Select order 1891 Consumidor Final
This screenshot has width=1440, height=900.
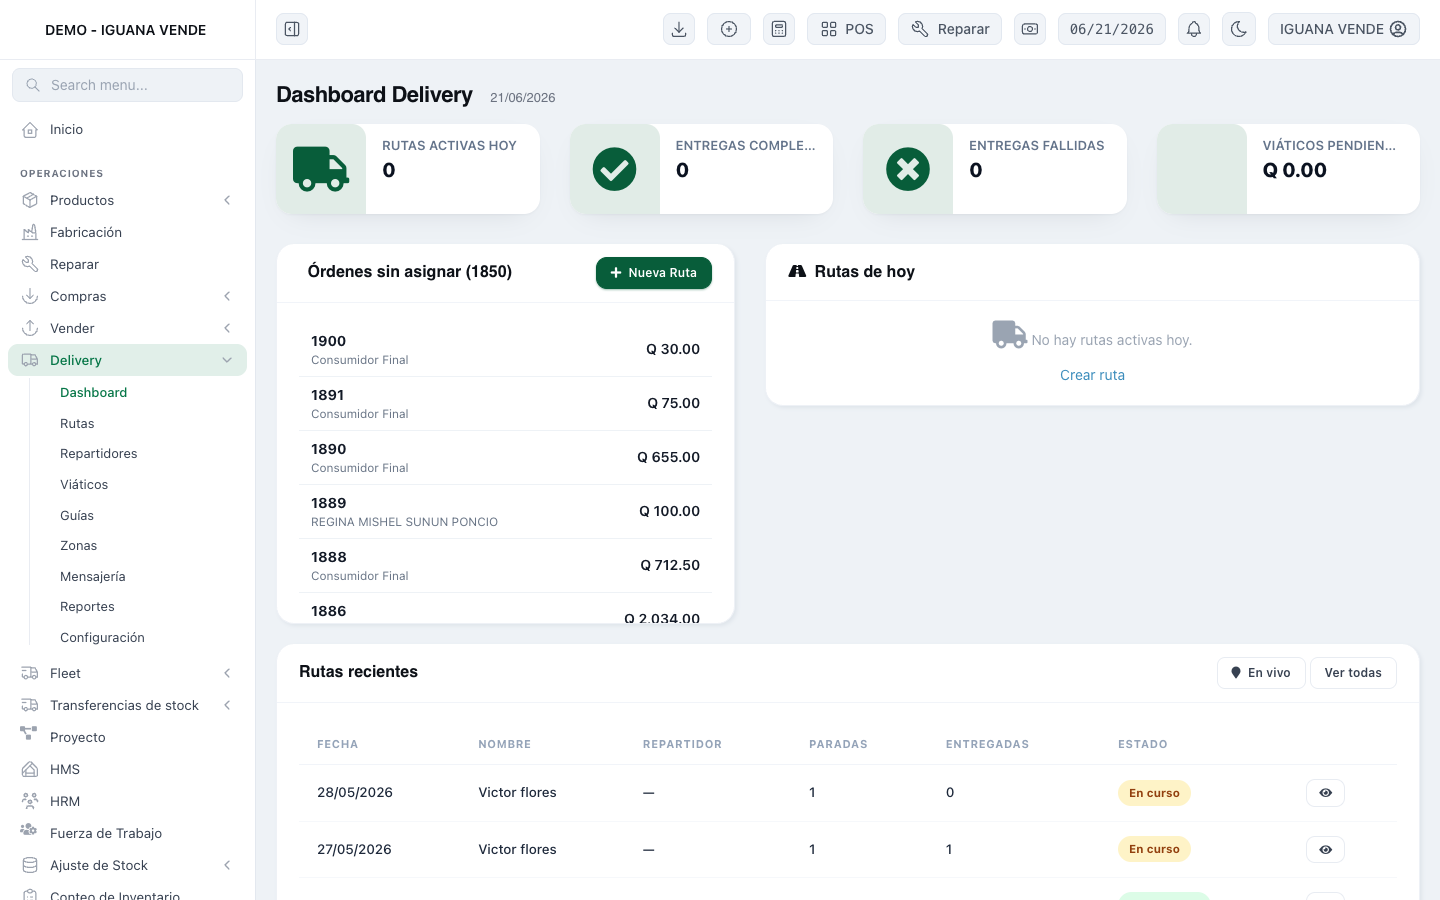tap(506, 404)
